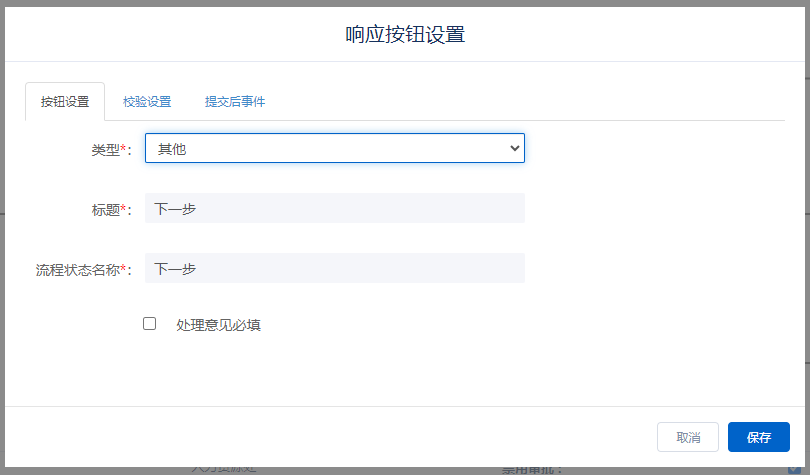Save settings with the 保存 button
This screenshot has height=475, width=810.
pos(758,437)
